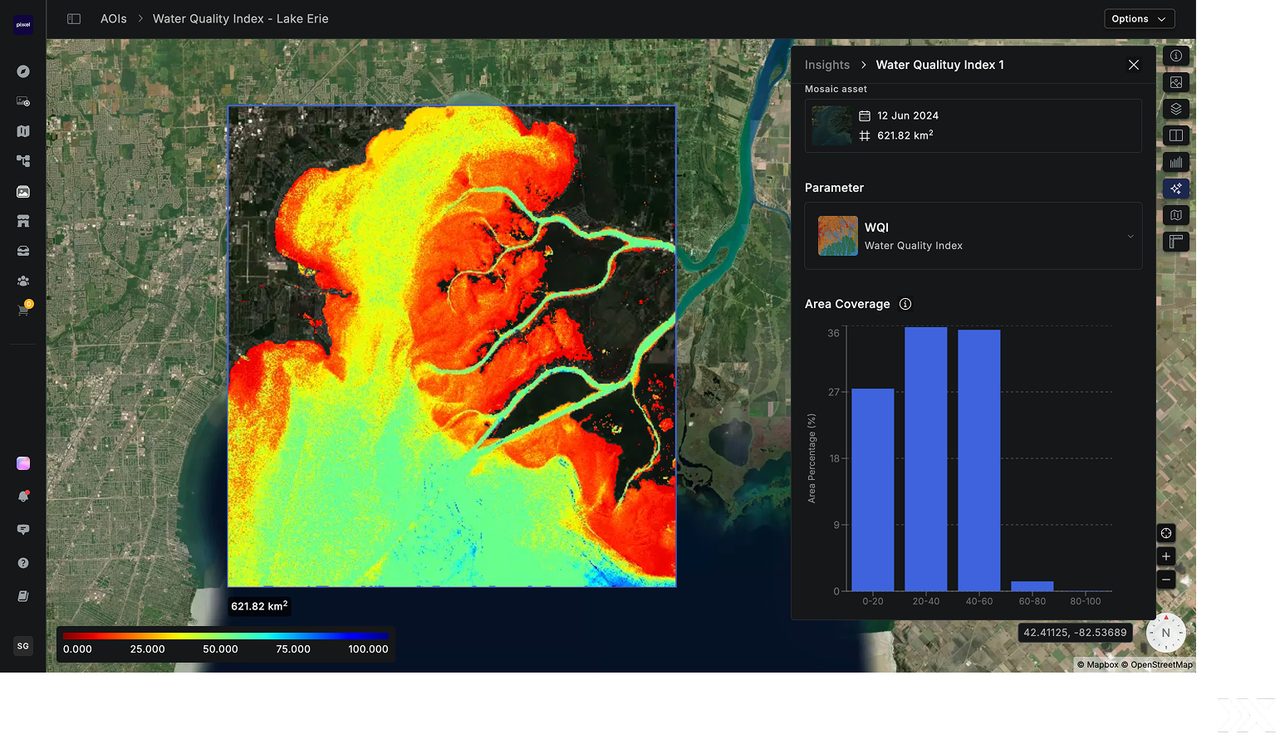Click Water Qualituy Index 1 breadcrumb title
Screen dimensions: 1280x739
click(940, 65)
